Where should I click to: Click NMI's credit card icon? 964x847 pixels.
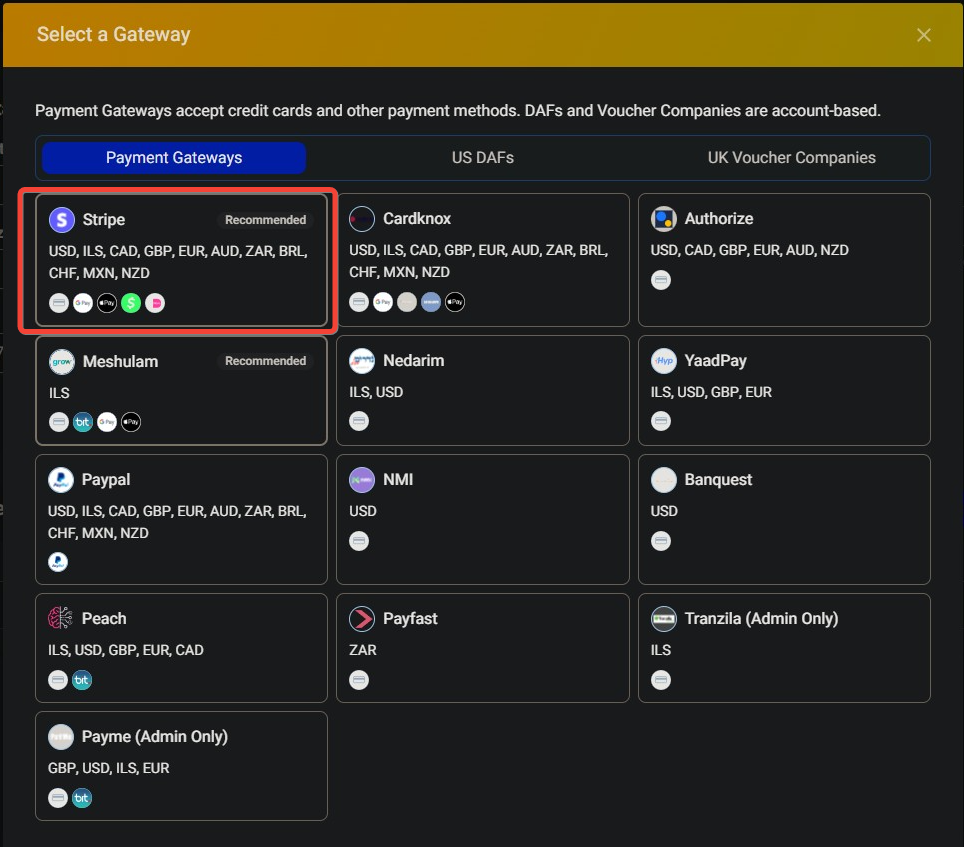pos(359,541)
